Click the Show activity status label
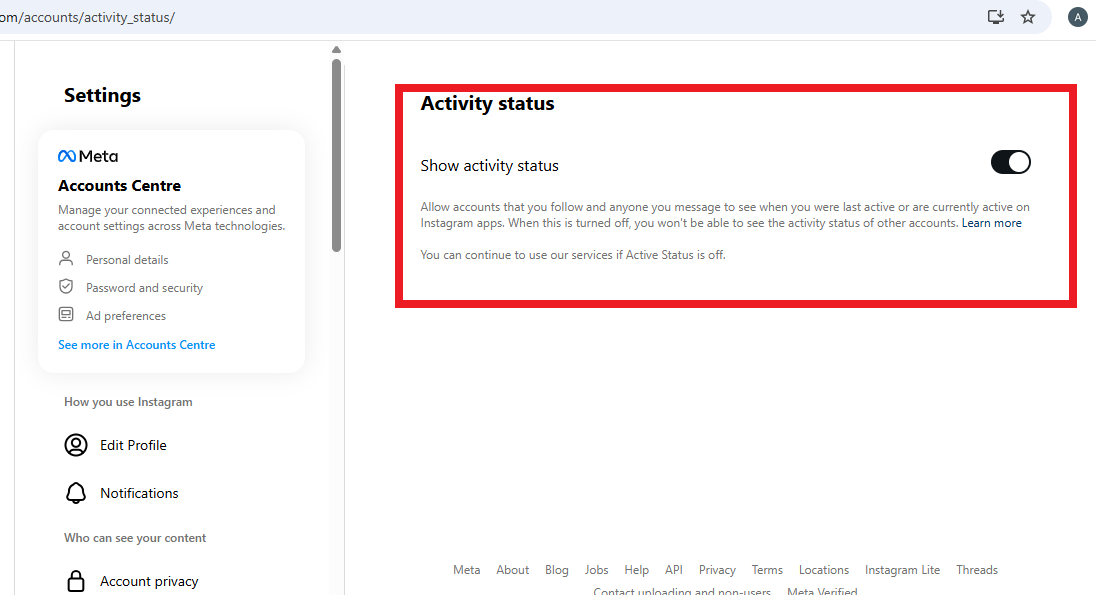Image resolution: width=1096 pixels, height=595 pixels. coord(489,166)
